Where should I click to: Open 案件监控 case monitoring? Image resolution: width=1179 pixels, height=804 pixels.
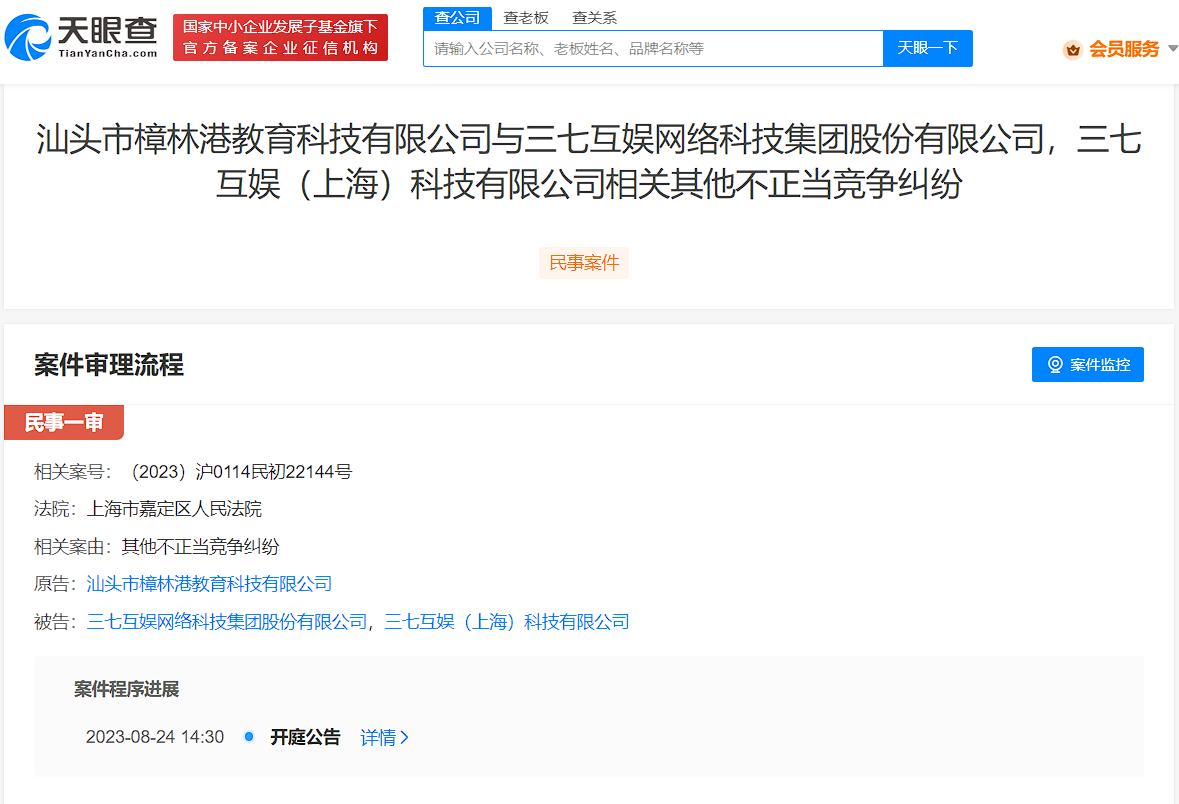(x=1087, y=364)
